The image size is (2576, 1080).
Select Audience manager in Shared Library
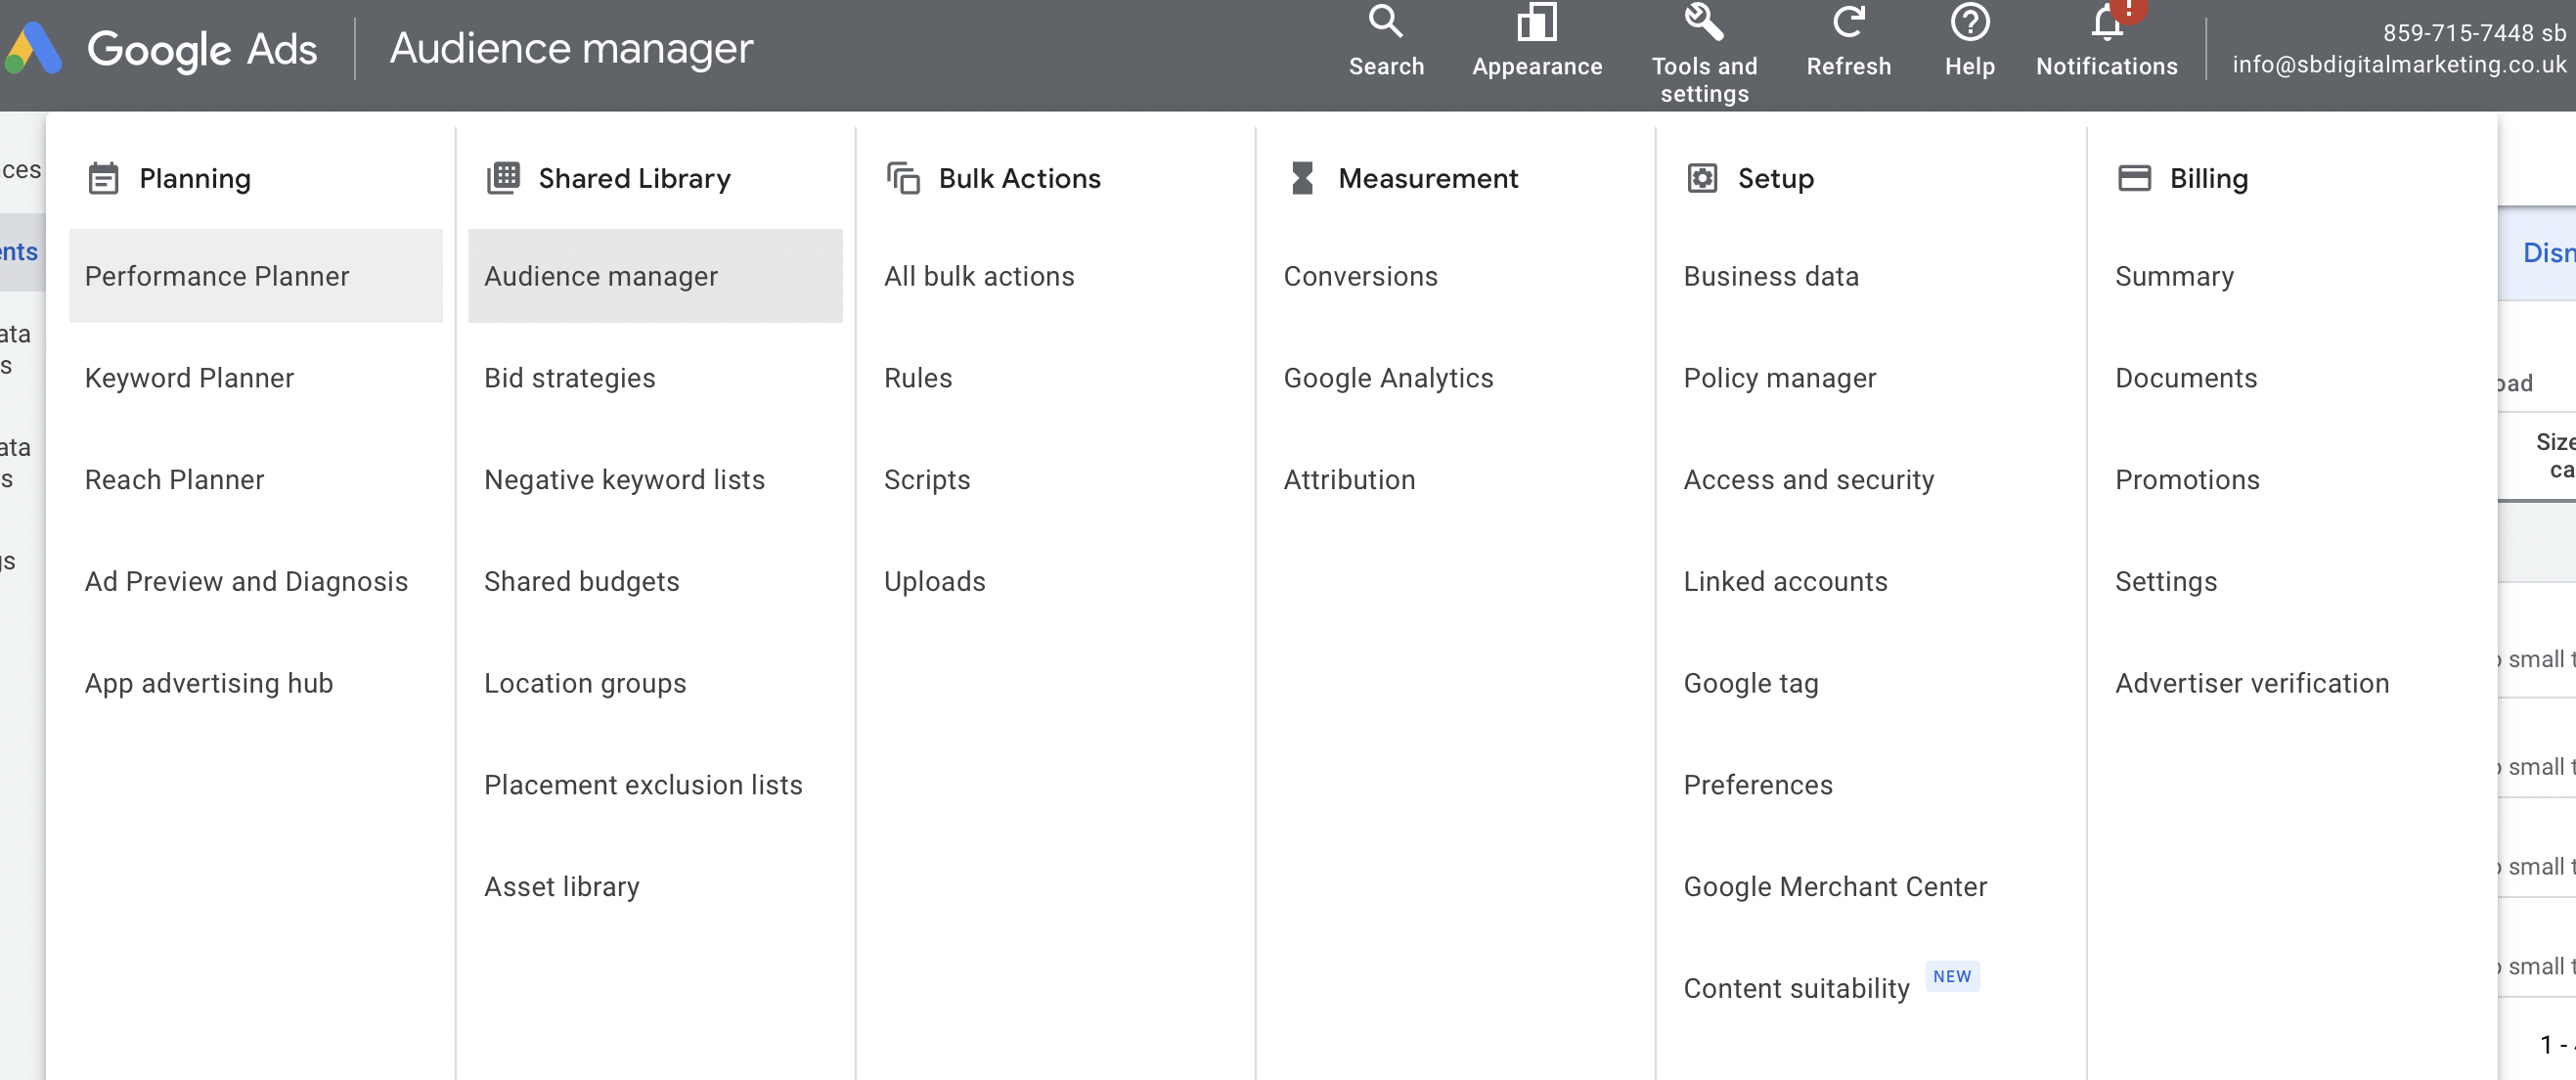[x=655, y=276]
